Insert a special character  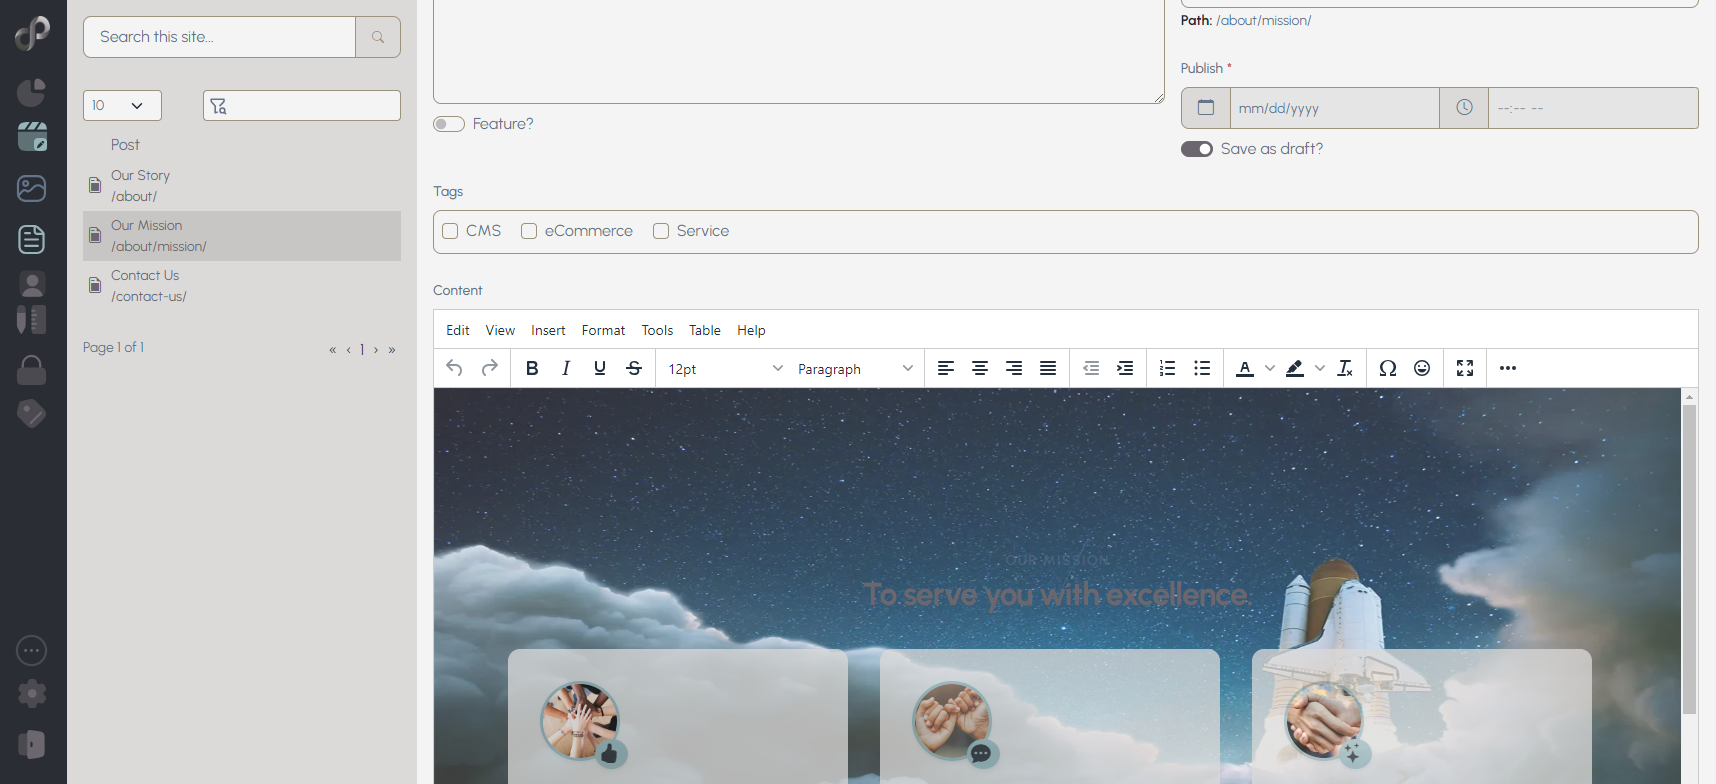[x=1388, y=368]
